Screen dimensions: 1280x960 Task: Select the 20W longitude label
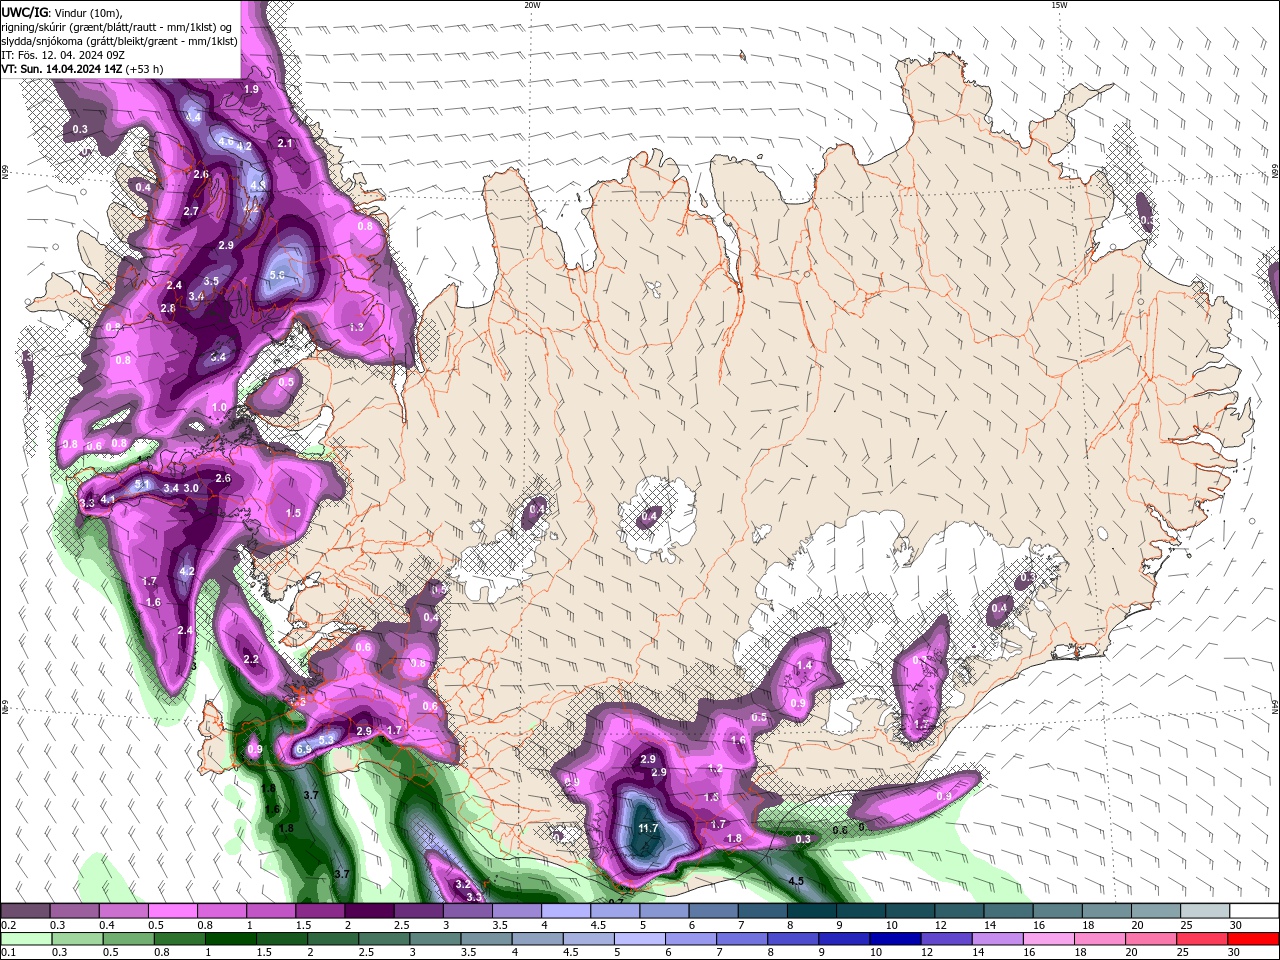(x=532, y=5)
